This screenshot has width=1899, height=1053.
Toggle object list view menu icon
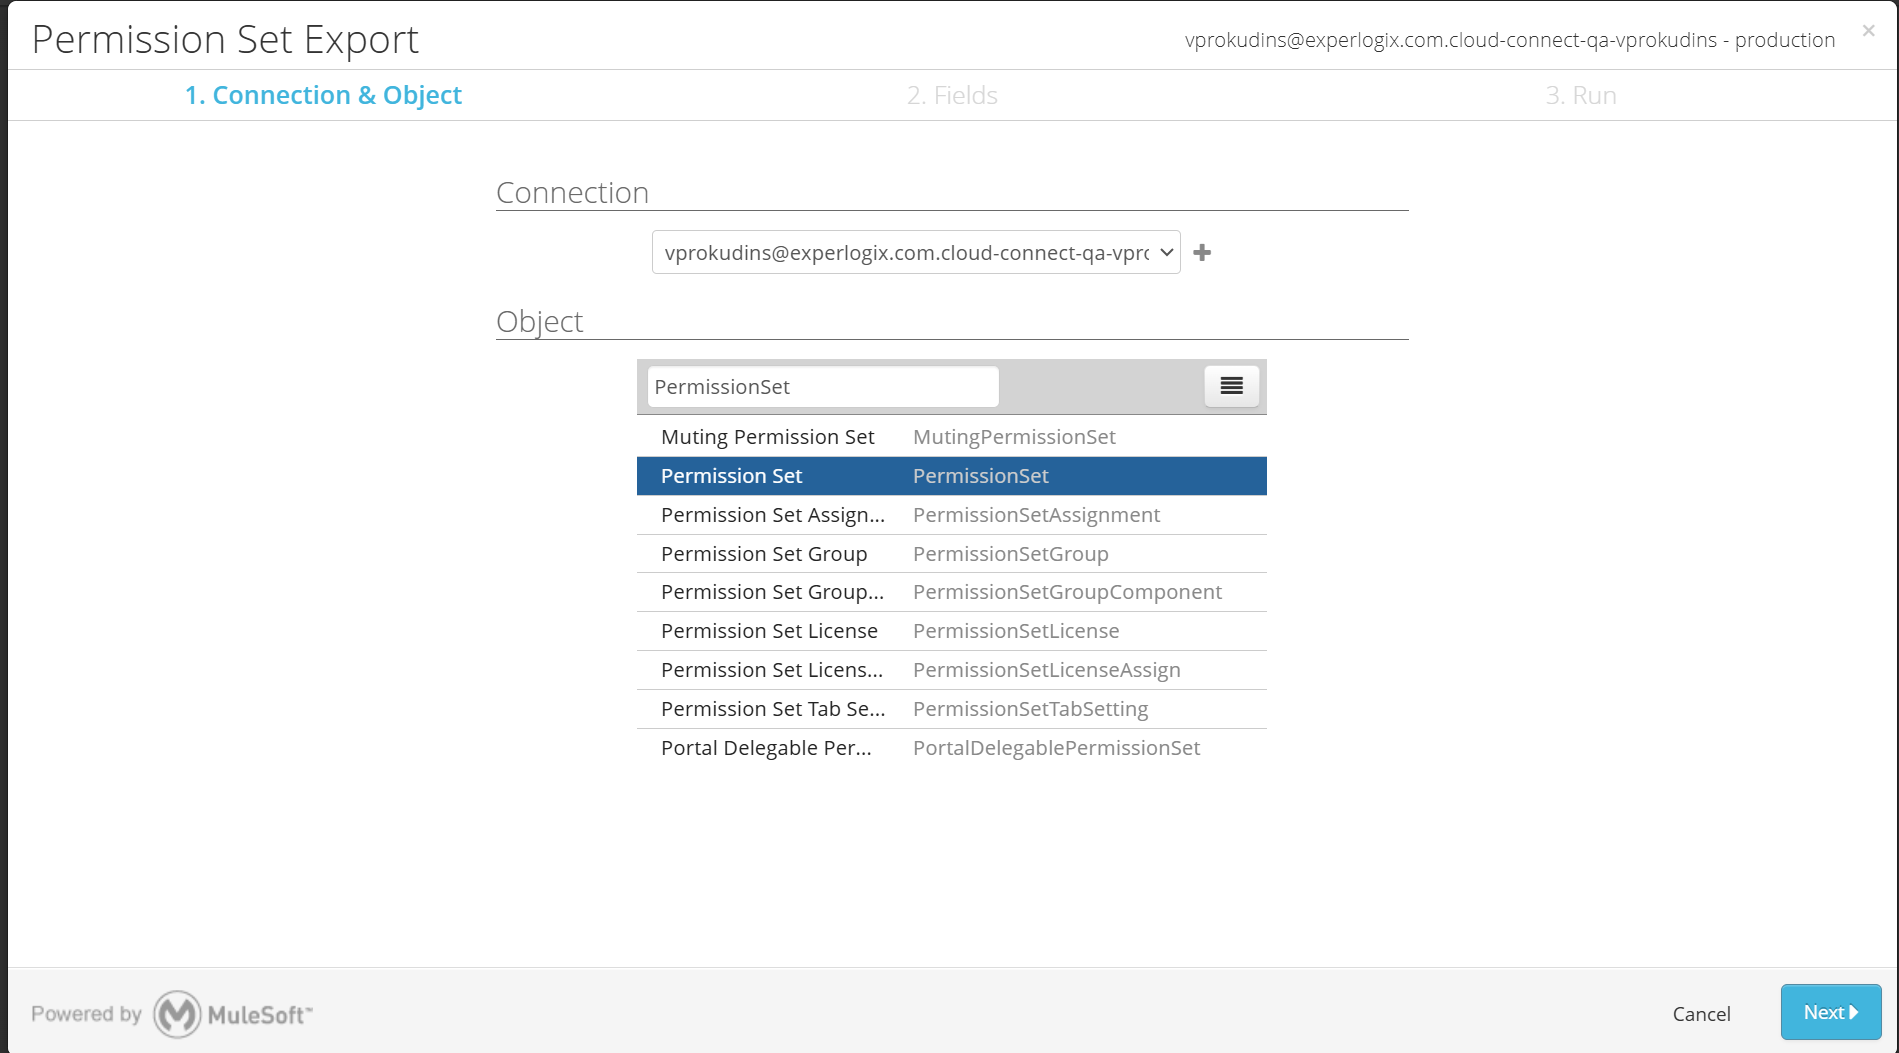coord(1231,386)
